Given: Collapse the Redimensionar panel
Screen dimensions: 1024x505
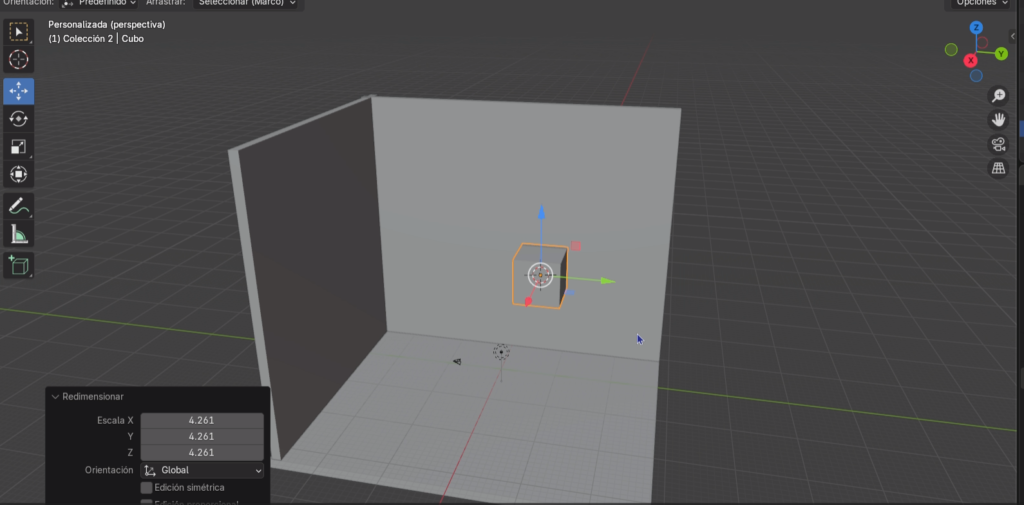Looking at the screenshot, I should 56,397.
